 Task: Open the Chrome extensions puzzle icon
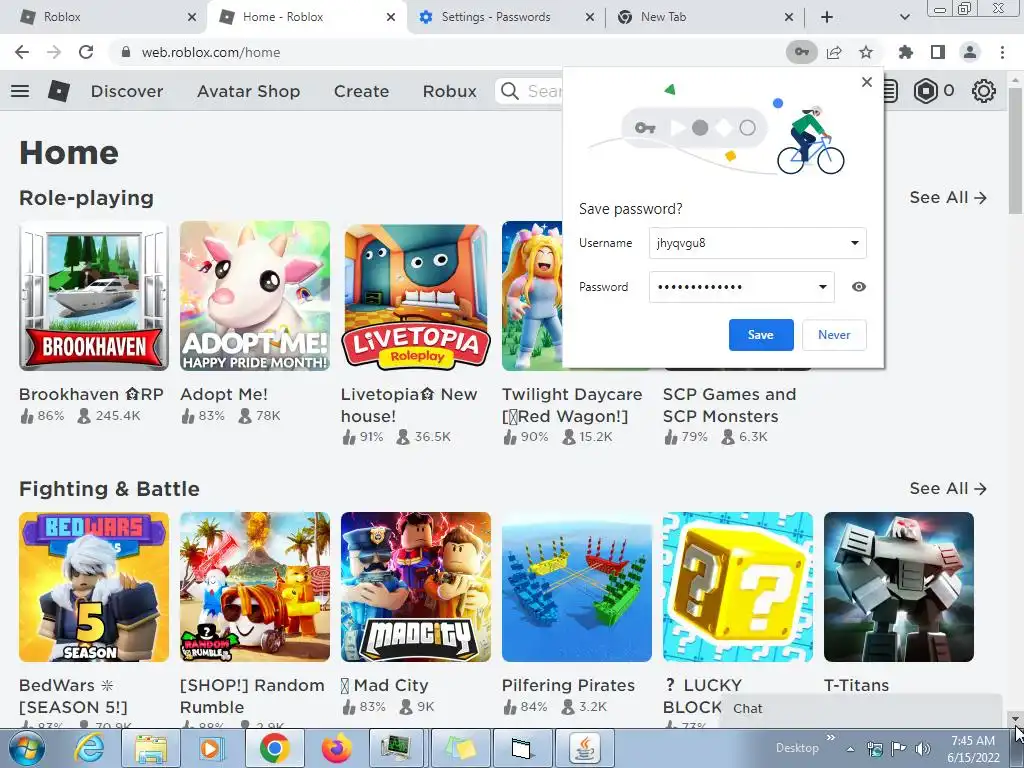click(x=906, y=52)
